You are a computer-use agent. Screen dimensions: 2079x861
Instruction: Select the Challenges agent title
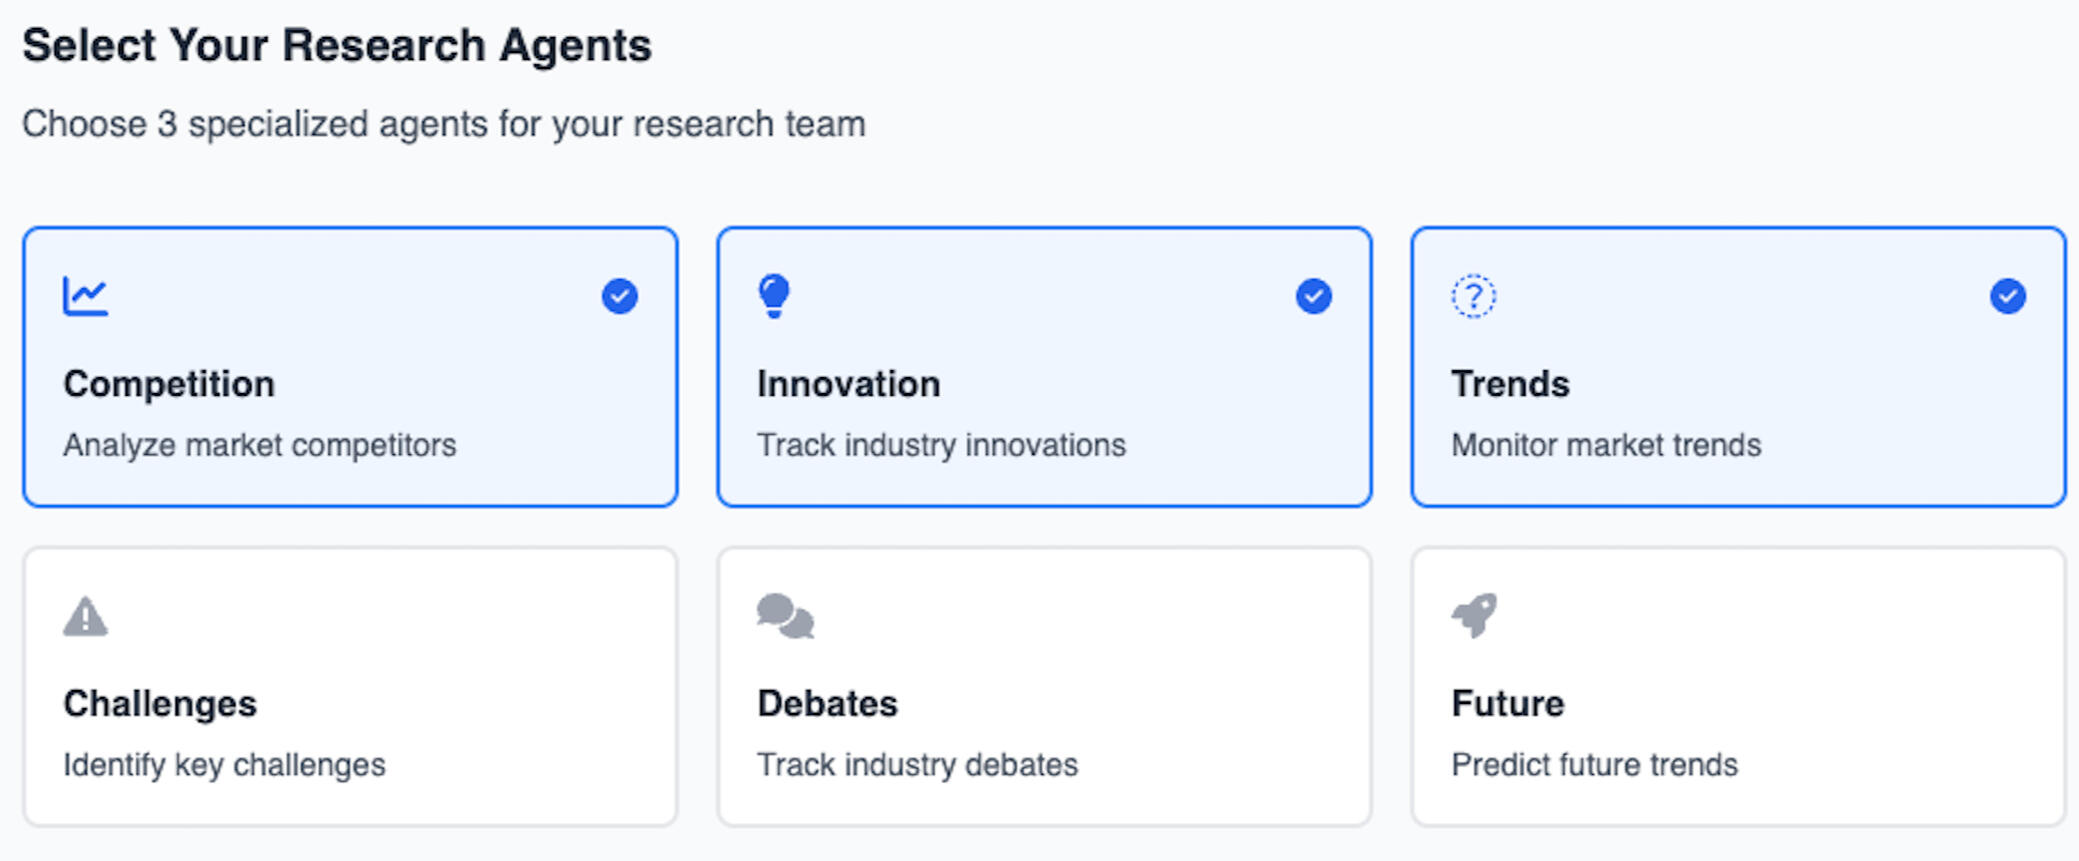[x=160, y=703]
